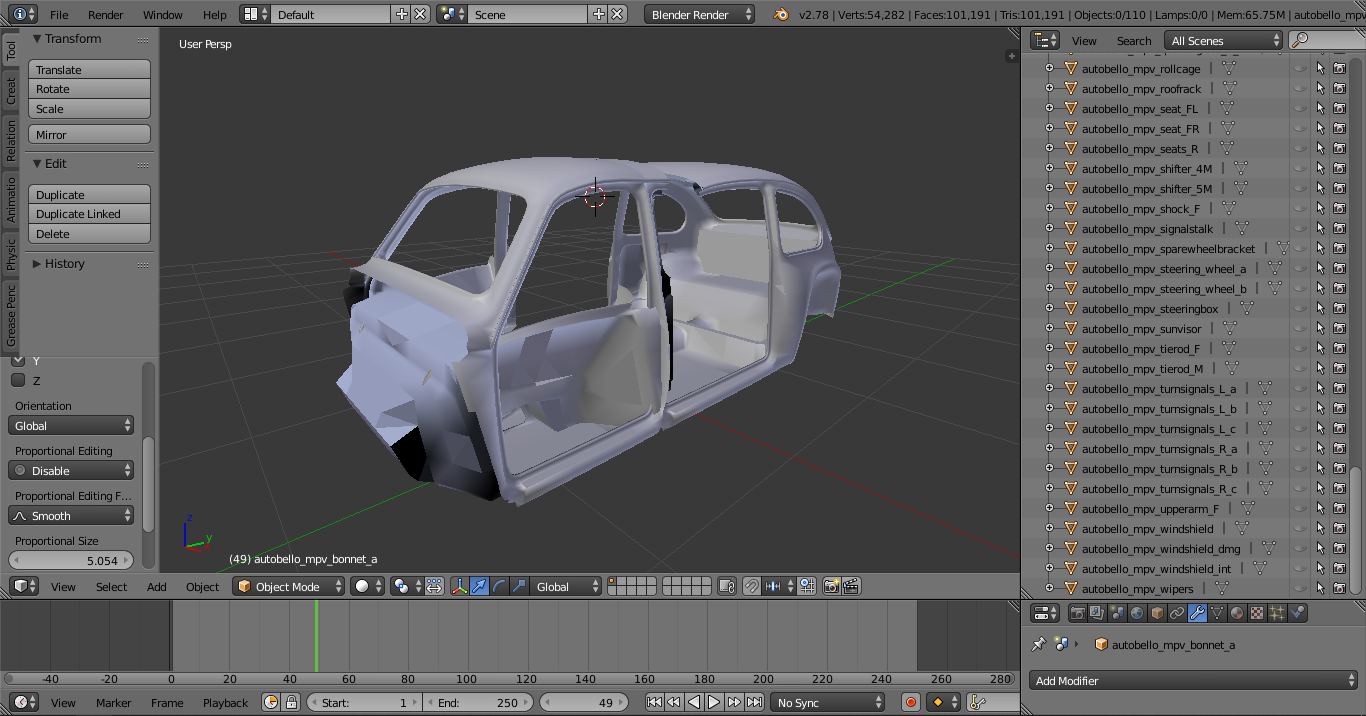Click the Blender logo icon in top bar
Viewport: 1366px width, 716px height.
780,15
